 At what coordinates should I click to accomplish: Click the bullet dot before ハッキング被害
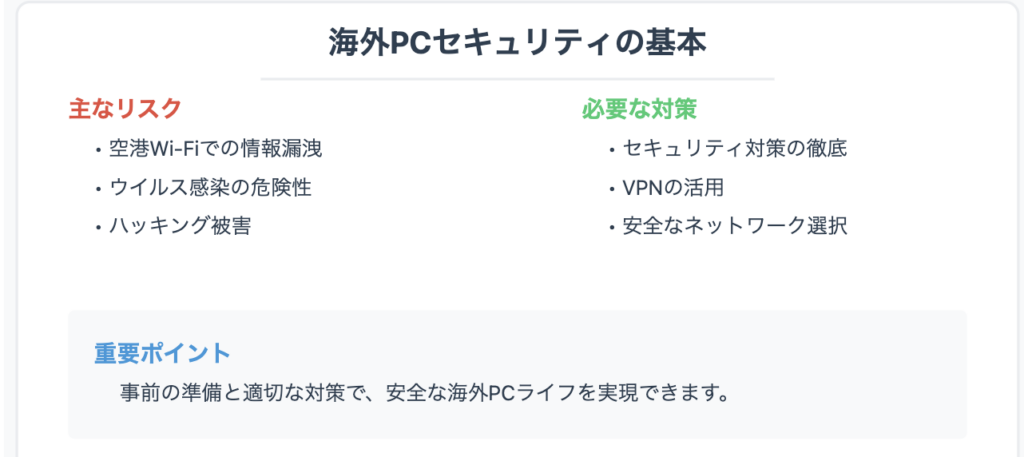point(98,228)
